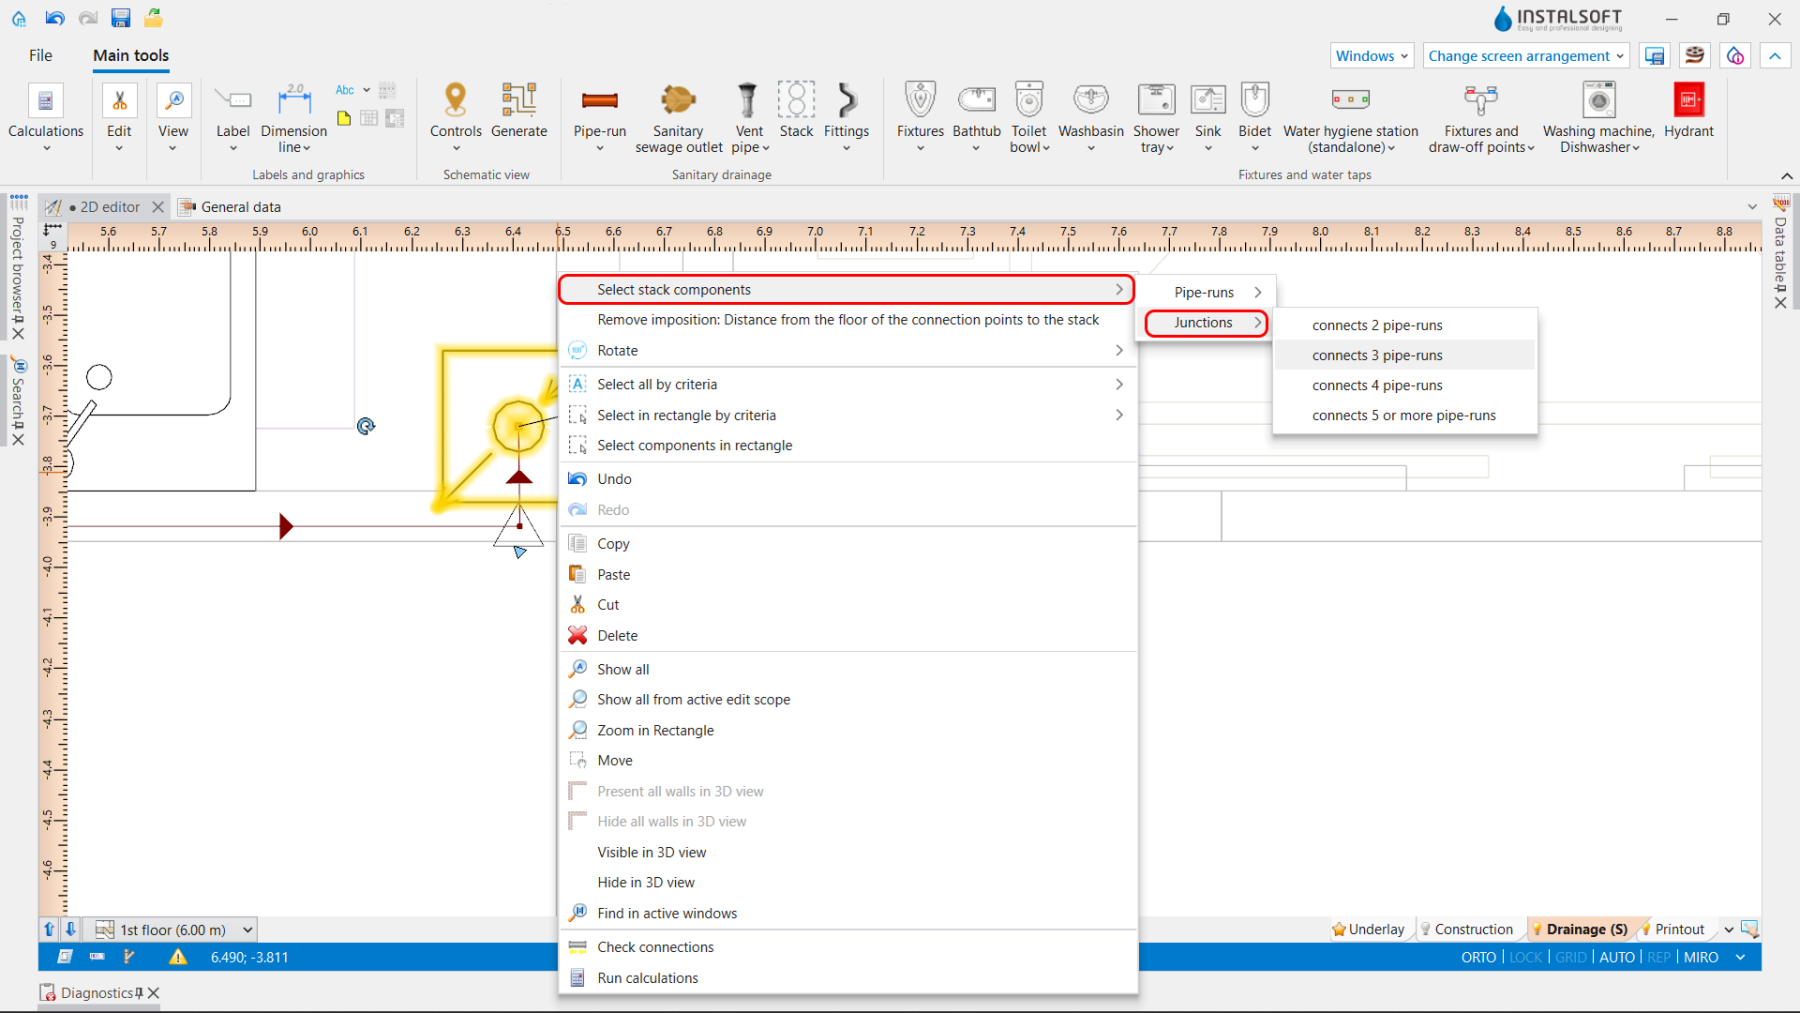Image resolution: width=1800 pixels, height=1013 pixels.
Task: Select the Washbasin fixture icon
Action: click(1090, 101)
